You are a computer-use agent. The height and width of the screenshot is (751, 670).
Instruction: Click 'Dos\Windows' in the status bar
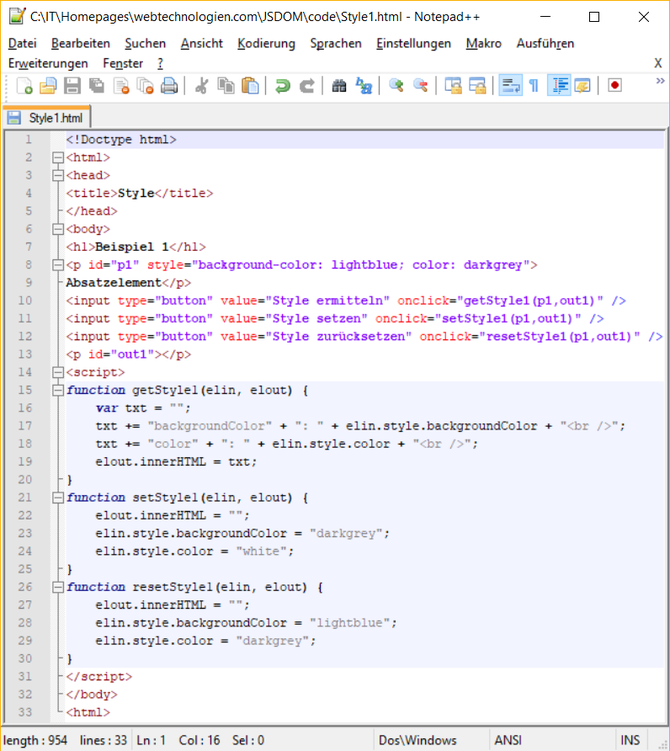point(418,740)
